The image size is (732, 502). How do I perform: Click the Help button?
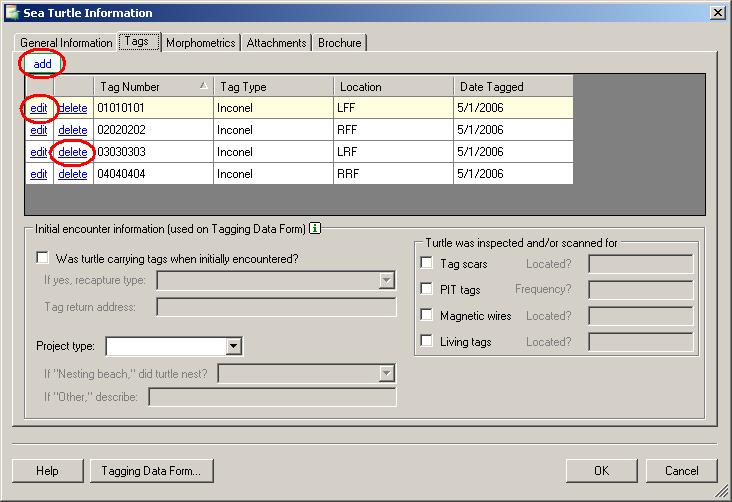click(x=47, y=470)
